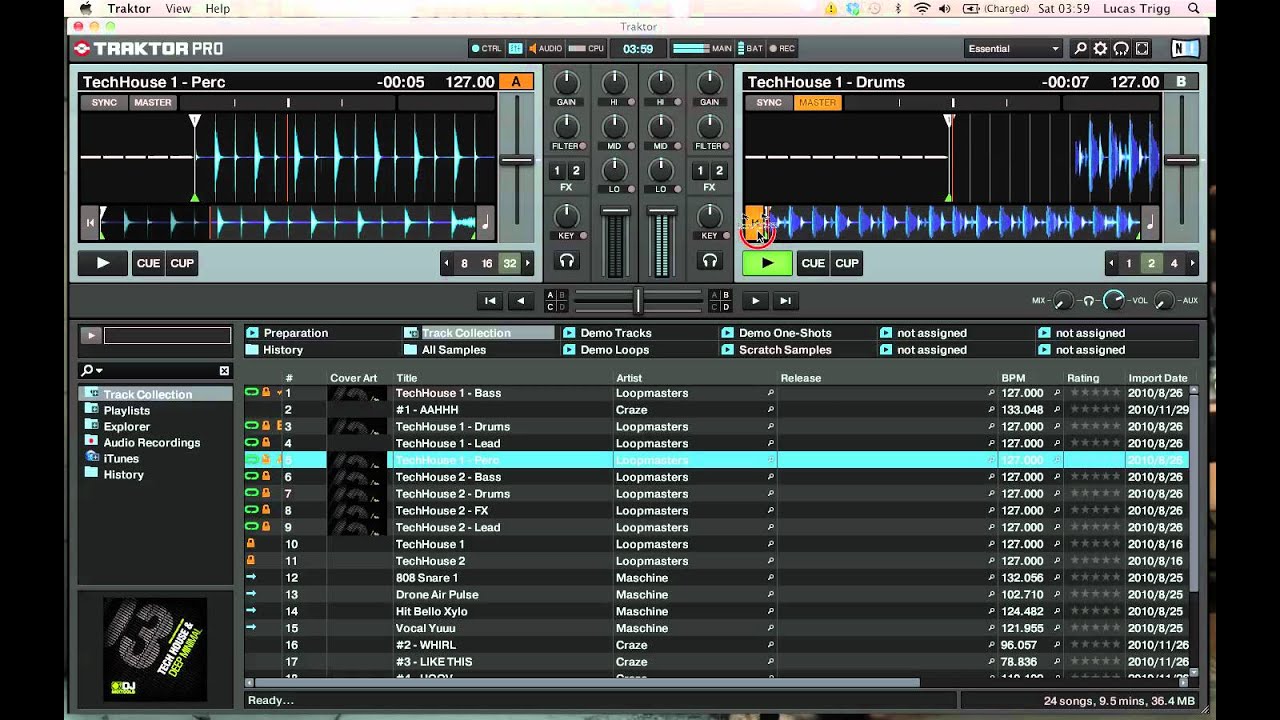Image resolution: width=1280 pixels, height=720 pixels.
Task: Set Deck B loop size to 4
Action: 1174,263
